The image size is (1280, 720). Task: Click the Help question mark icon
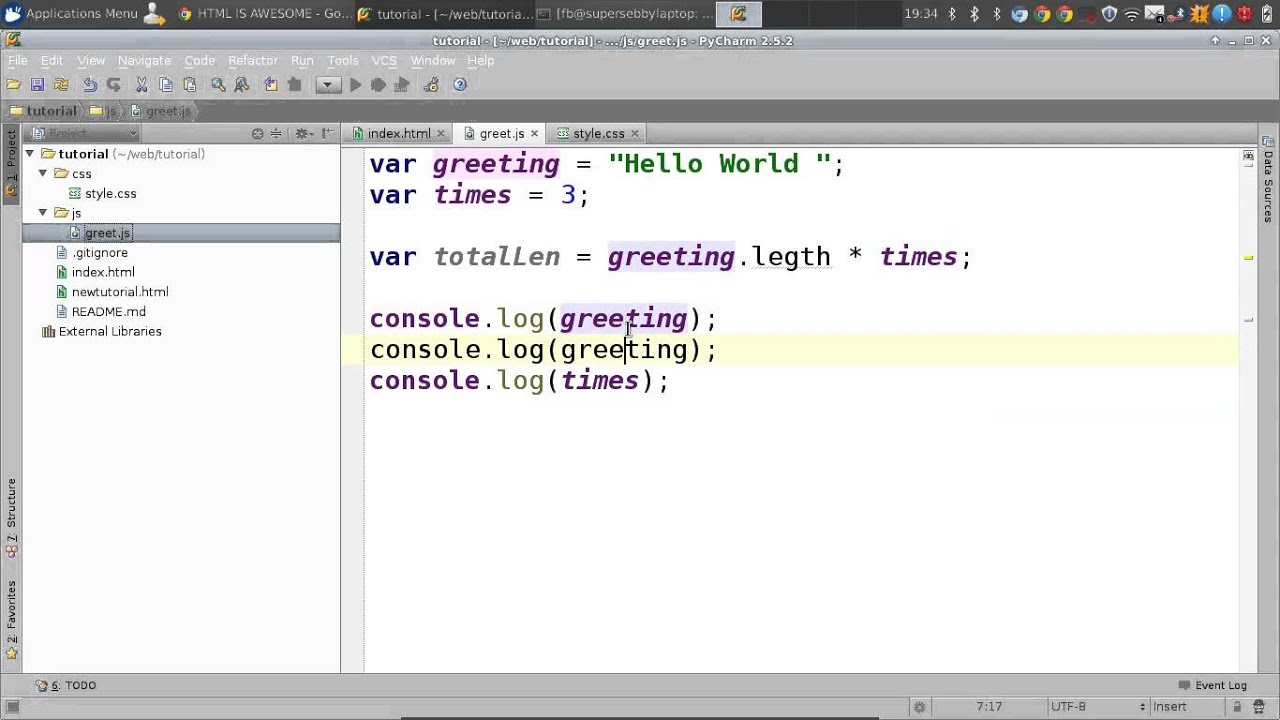[460, 85]
